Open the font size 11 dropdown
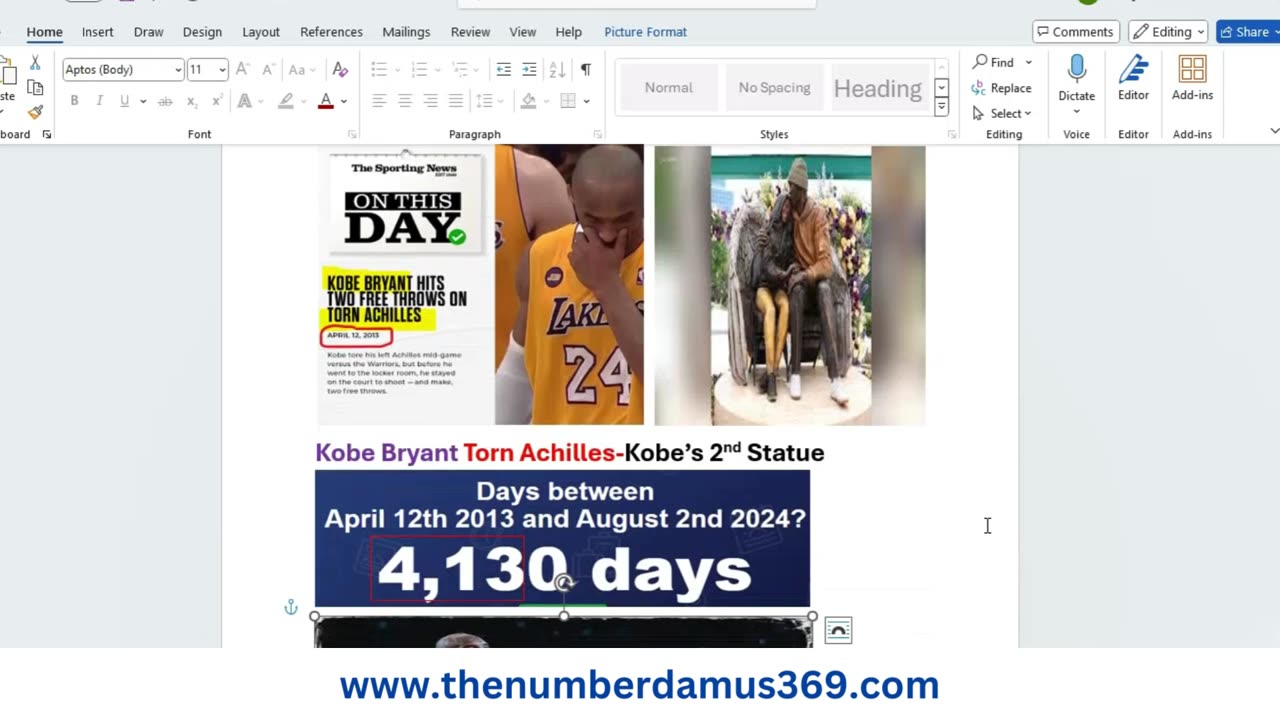1280x720 pixels. coord(222,70)
